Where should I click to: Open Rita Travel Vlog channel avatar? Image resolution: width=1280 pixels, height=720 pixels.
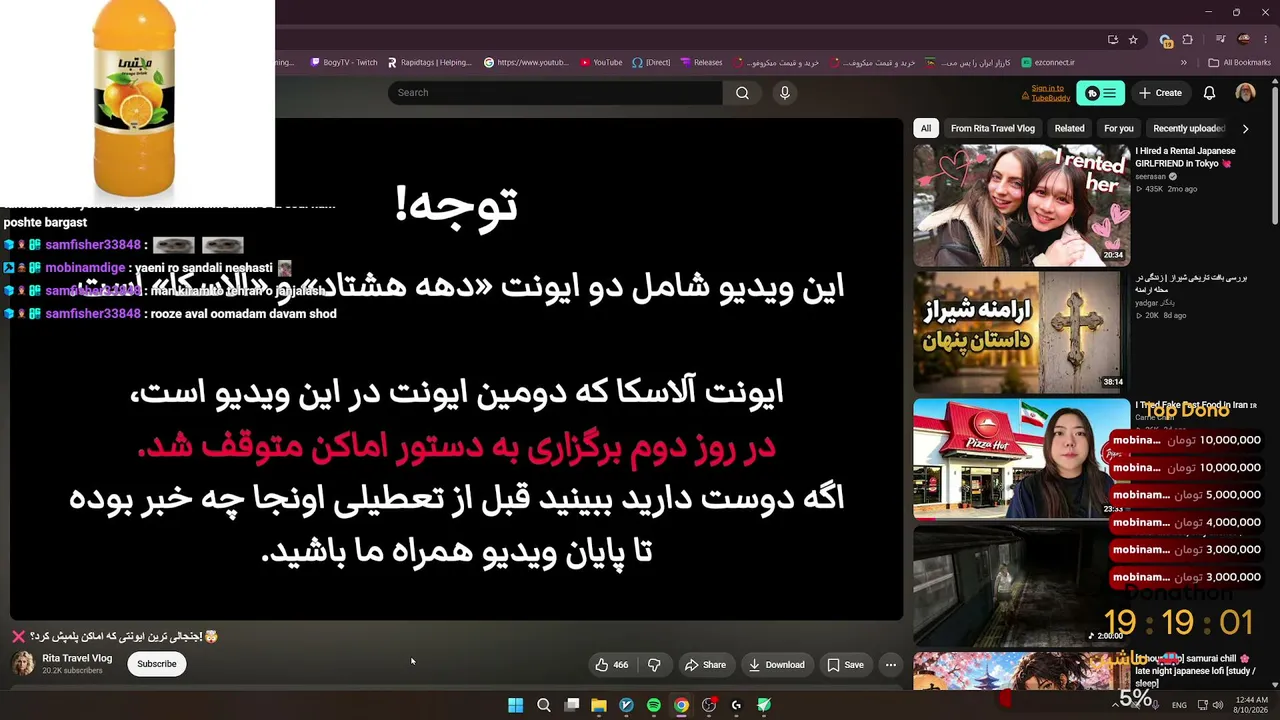pos(22,663)
